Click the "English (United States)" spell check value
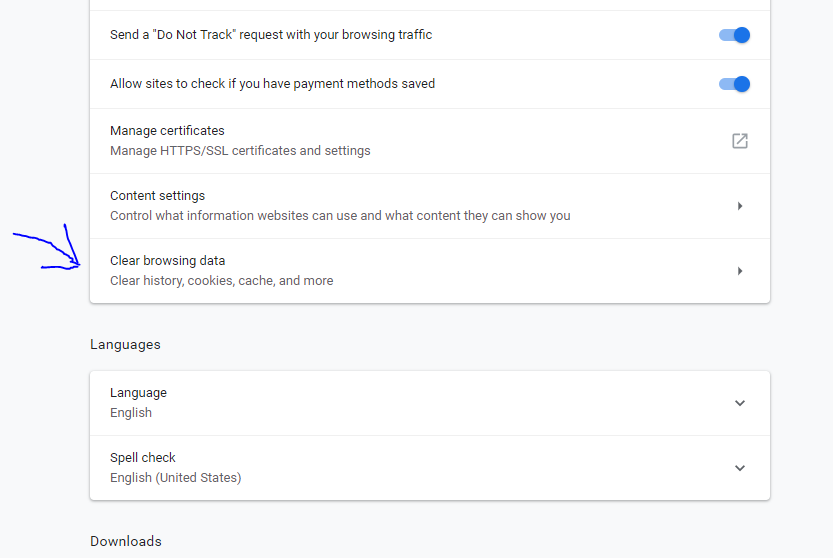 tap(175, 478)
